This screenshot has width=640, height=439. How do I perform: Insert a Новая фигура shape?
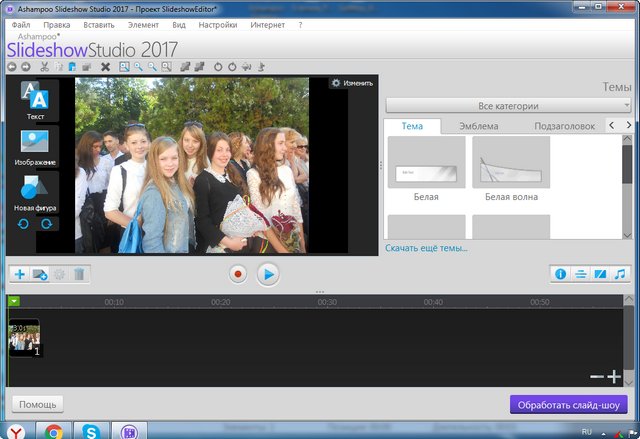[35, 193]
